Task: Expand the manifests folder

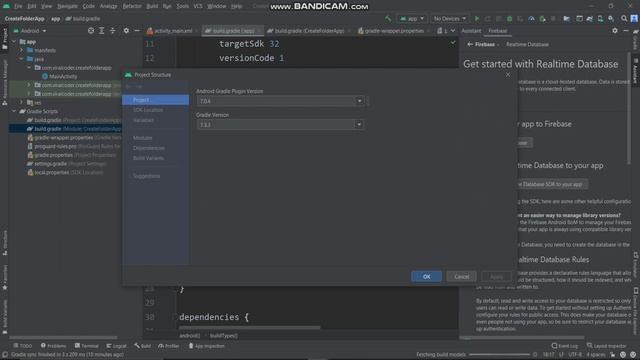Action: pyautogui.click(x=22, y=50)
